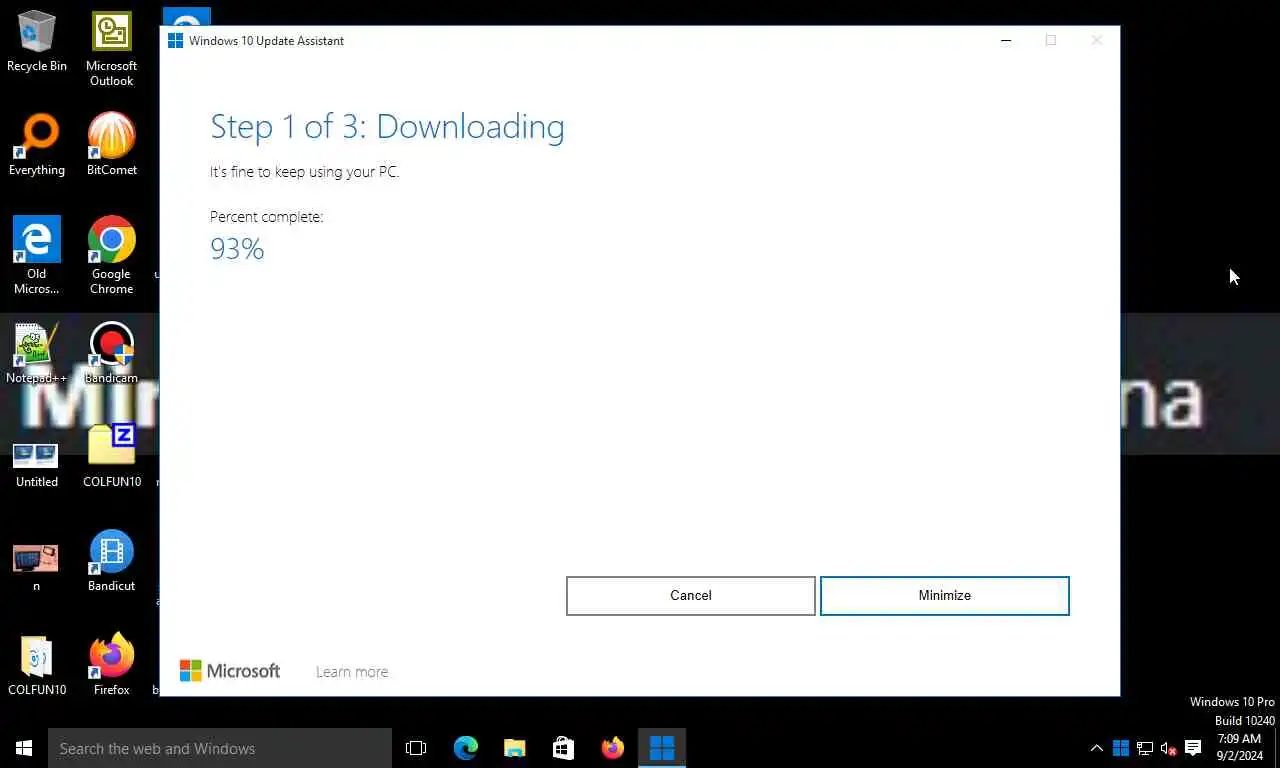
Task: Select Update Assistant taskbar button
Action: coord(662,748)
